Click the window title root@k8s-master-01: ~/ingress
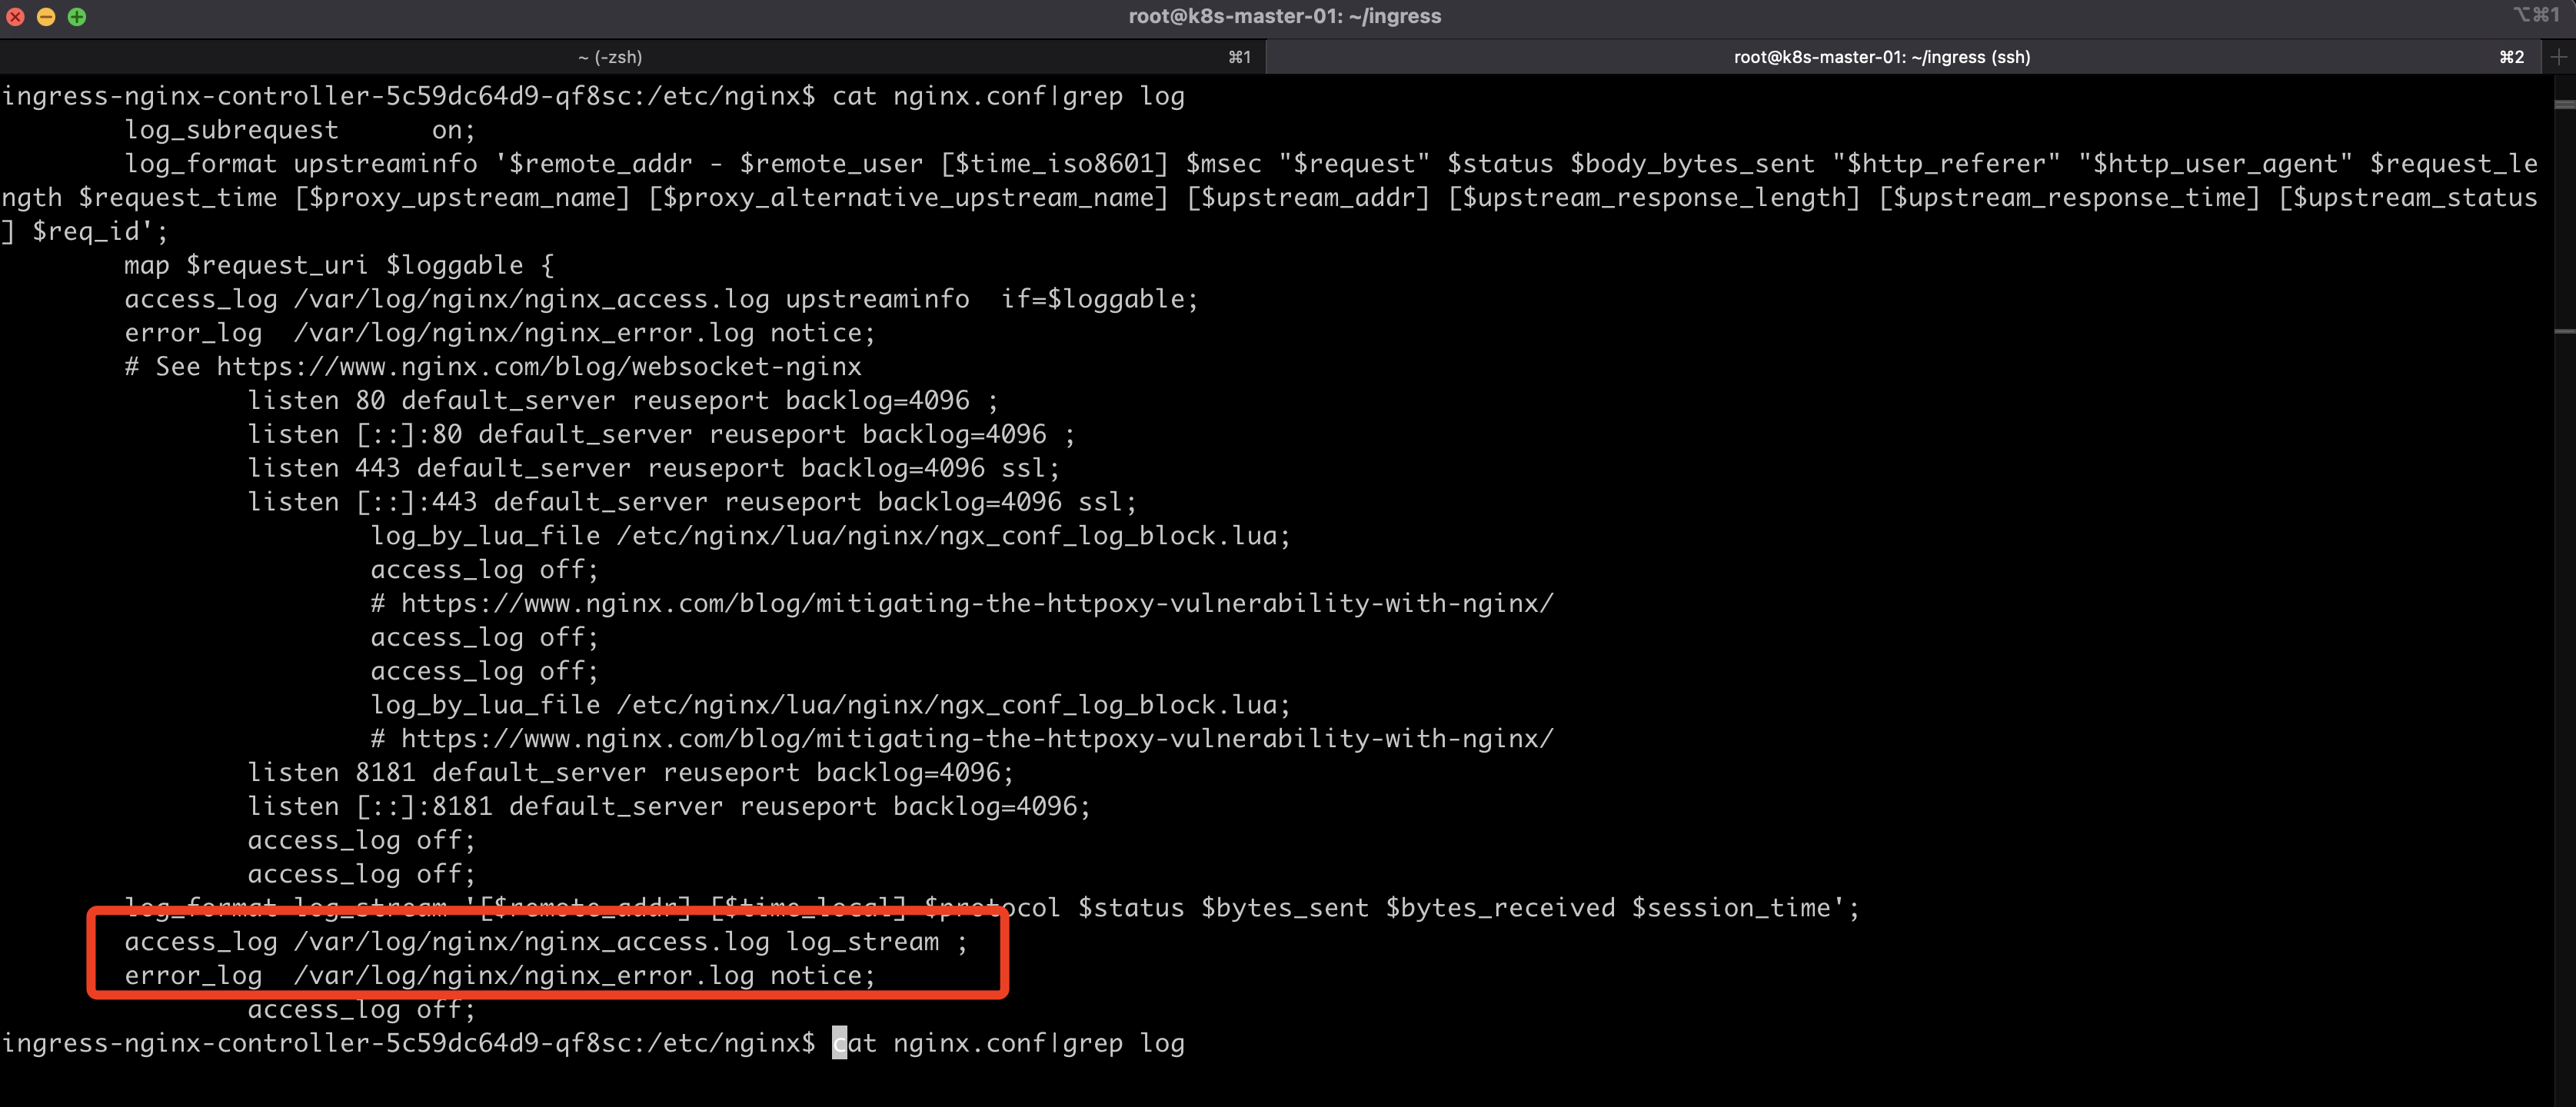Viewport: 2576px width, 1107px height. pyautogui.click(x=1285, y=16)
